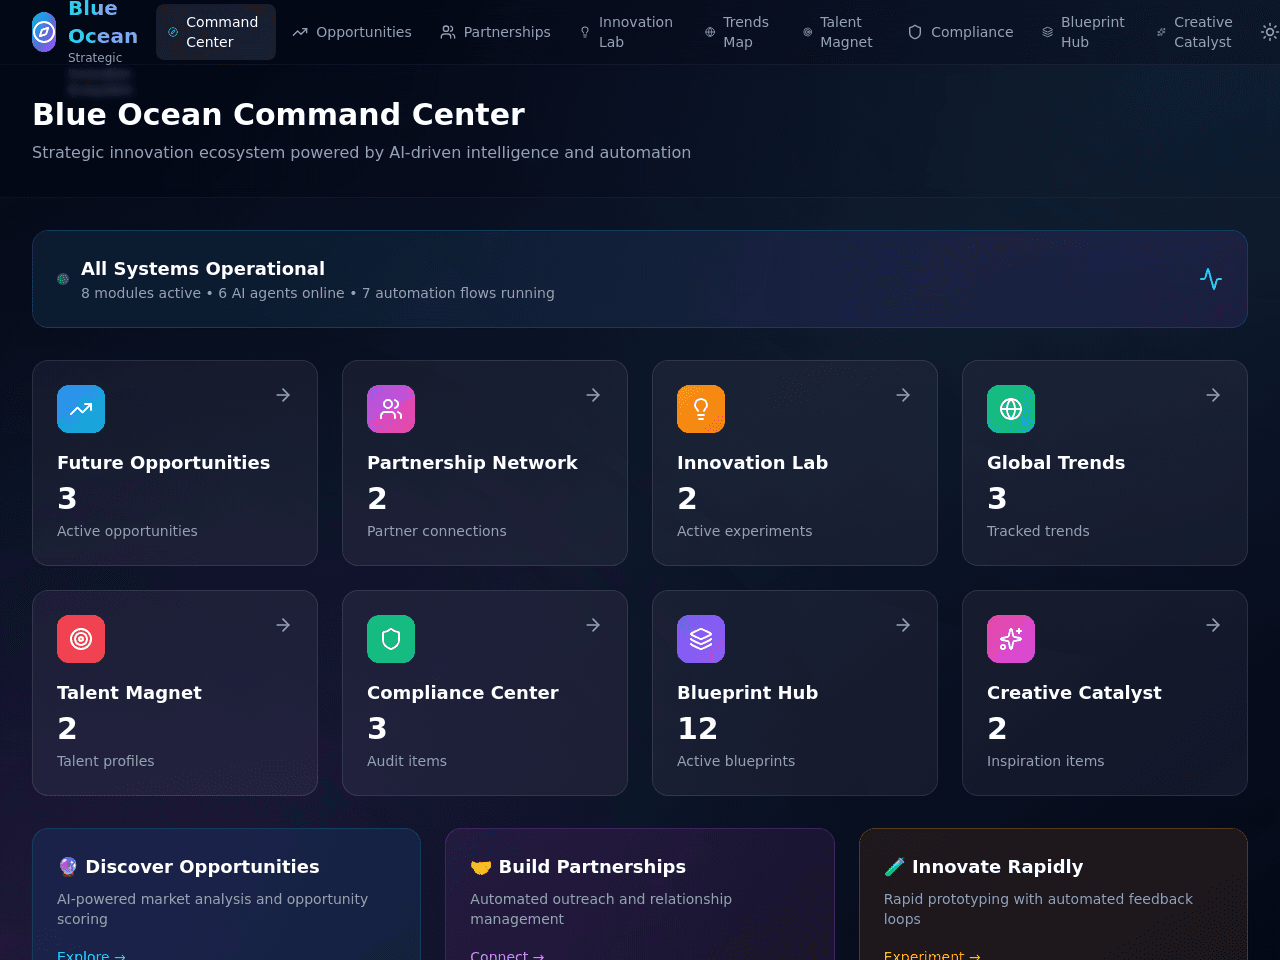Open Blueprint Hub card via its arrow
Screen dimensions: 1280x960
pos(903,625)
